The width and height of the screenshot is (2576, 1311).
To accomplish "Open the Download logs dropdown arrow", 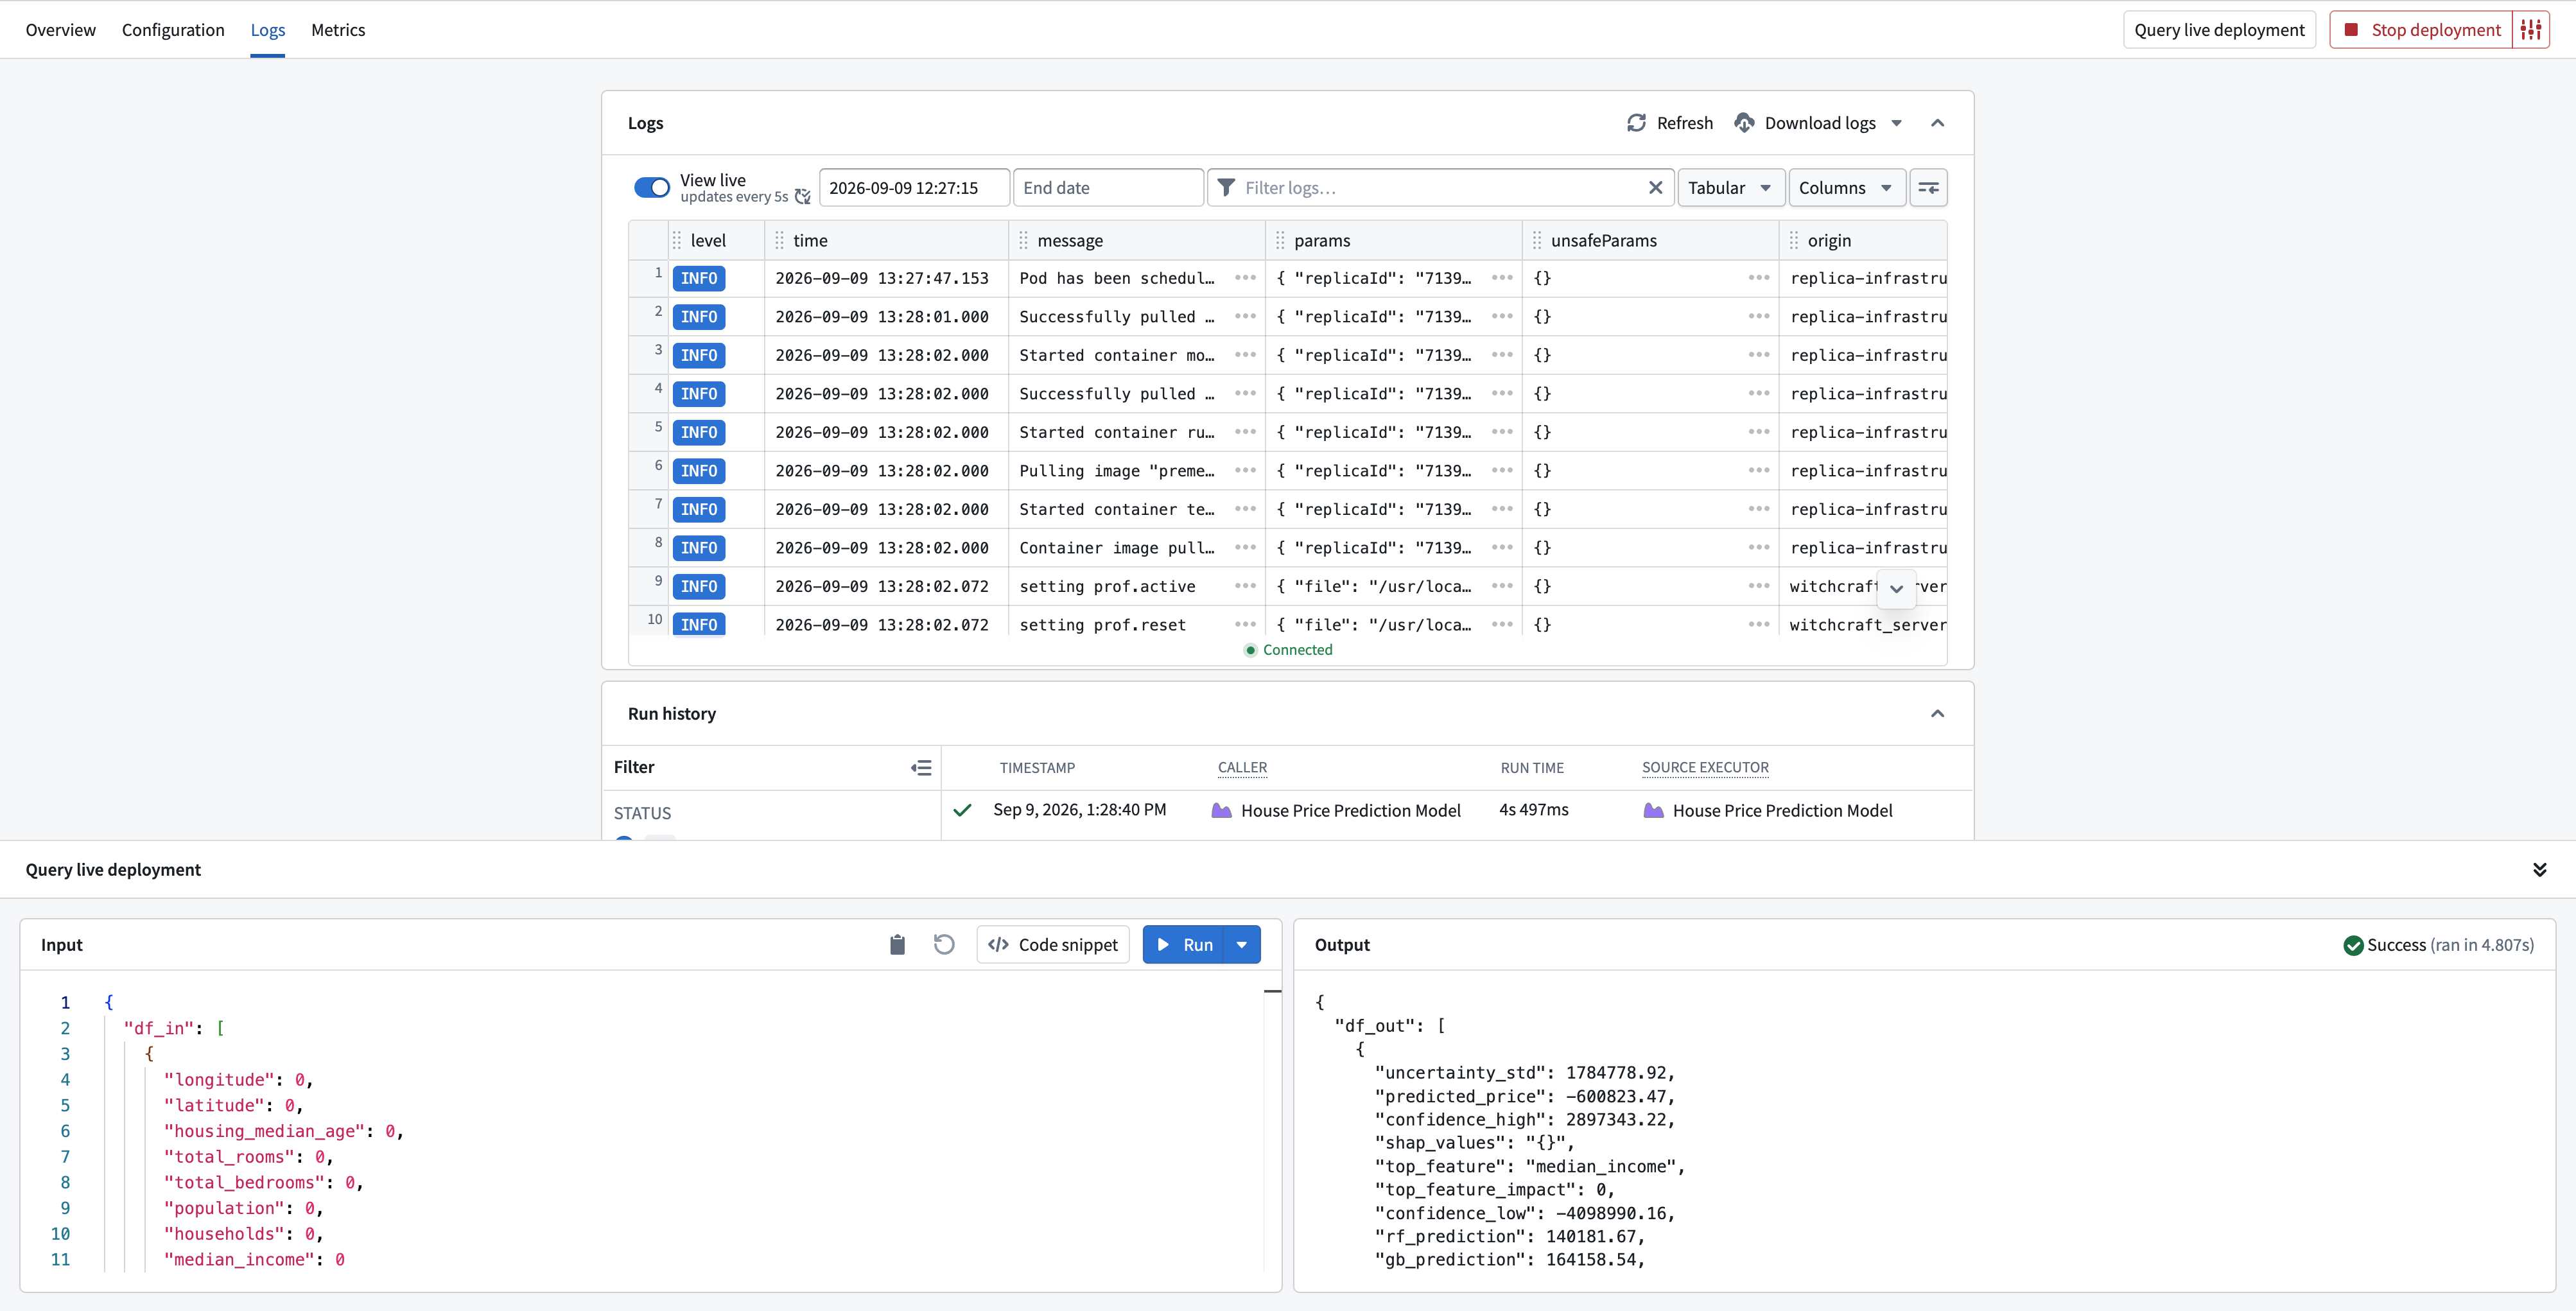I will [1897, 123].
